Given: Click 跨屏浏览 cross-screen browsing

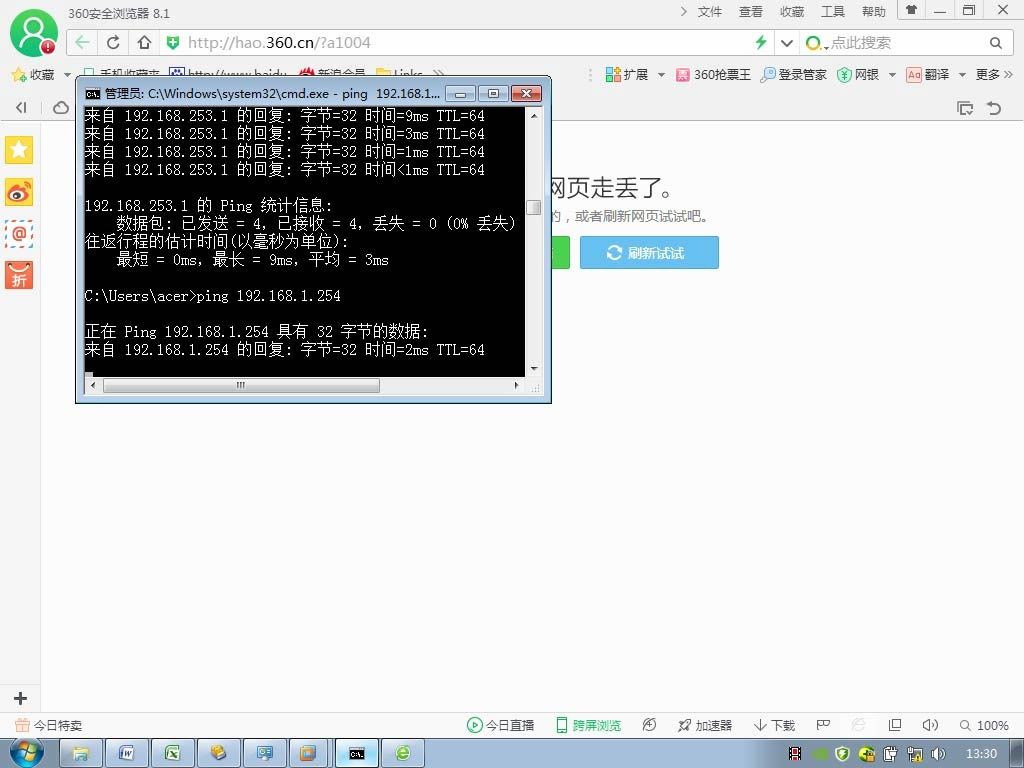Looking at the screenshot, I should point(588,725).
